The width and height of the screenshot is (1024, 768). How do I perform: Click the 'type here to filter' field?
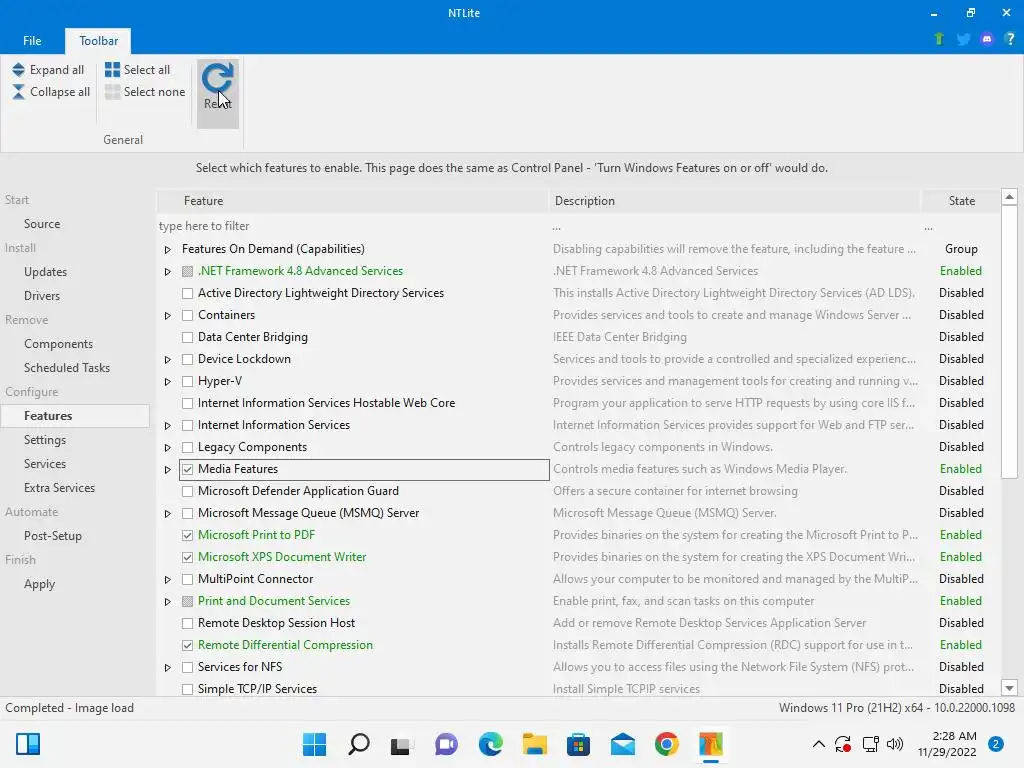[353, 226]
